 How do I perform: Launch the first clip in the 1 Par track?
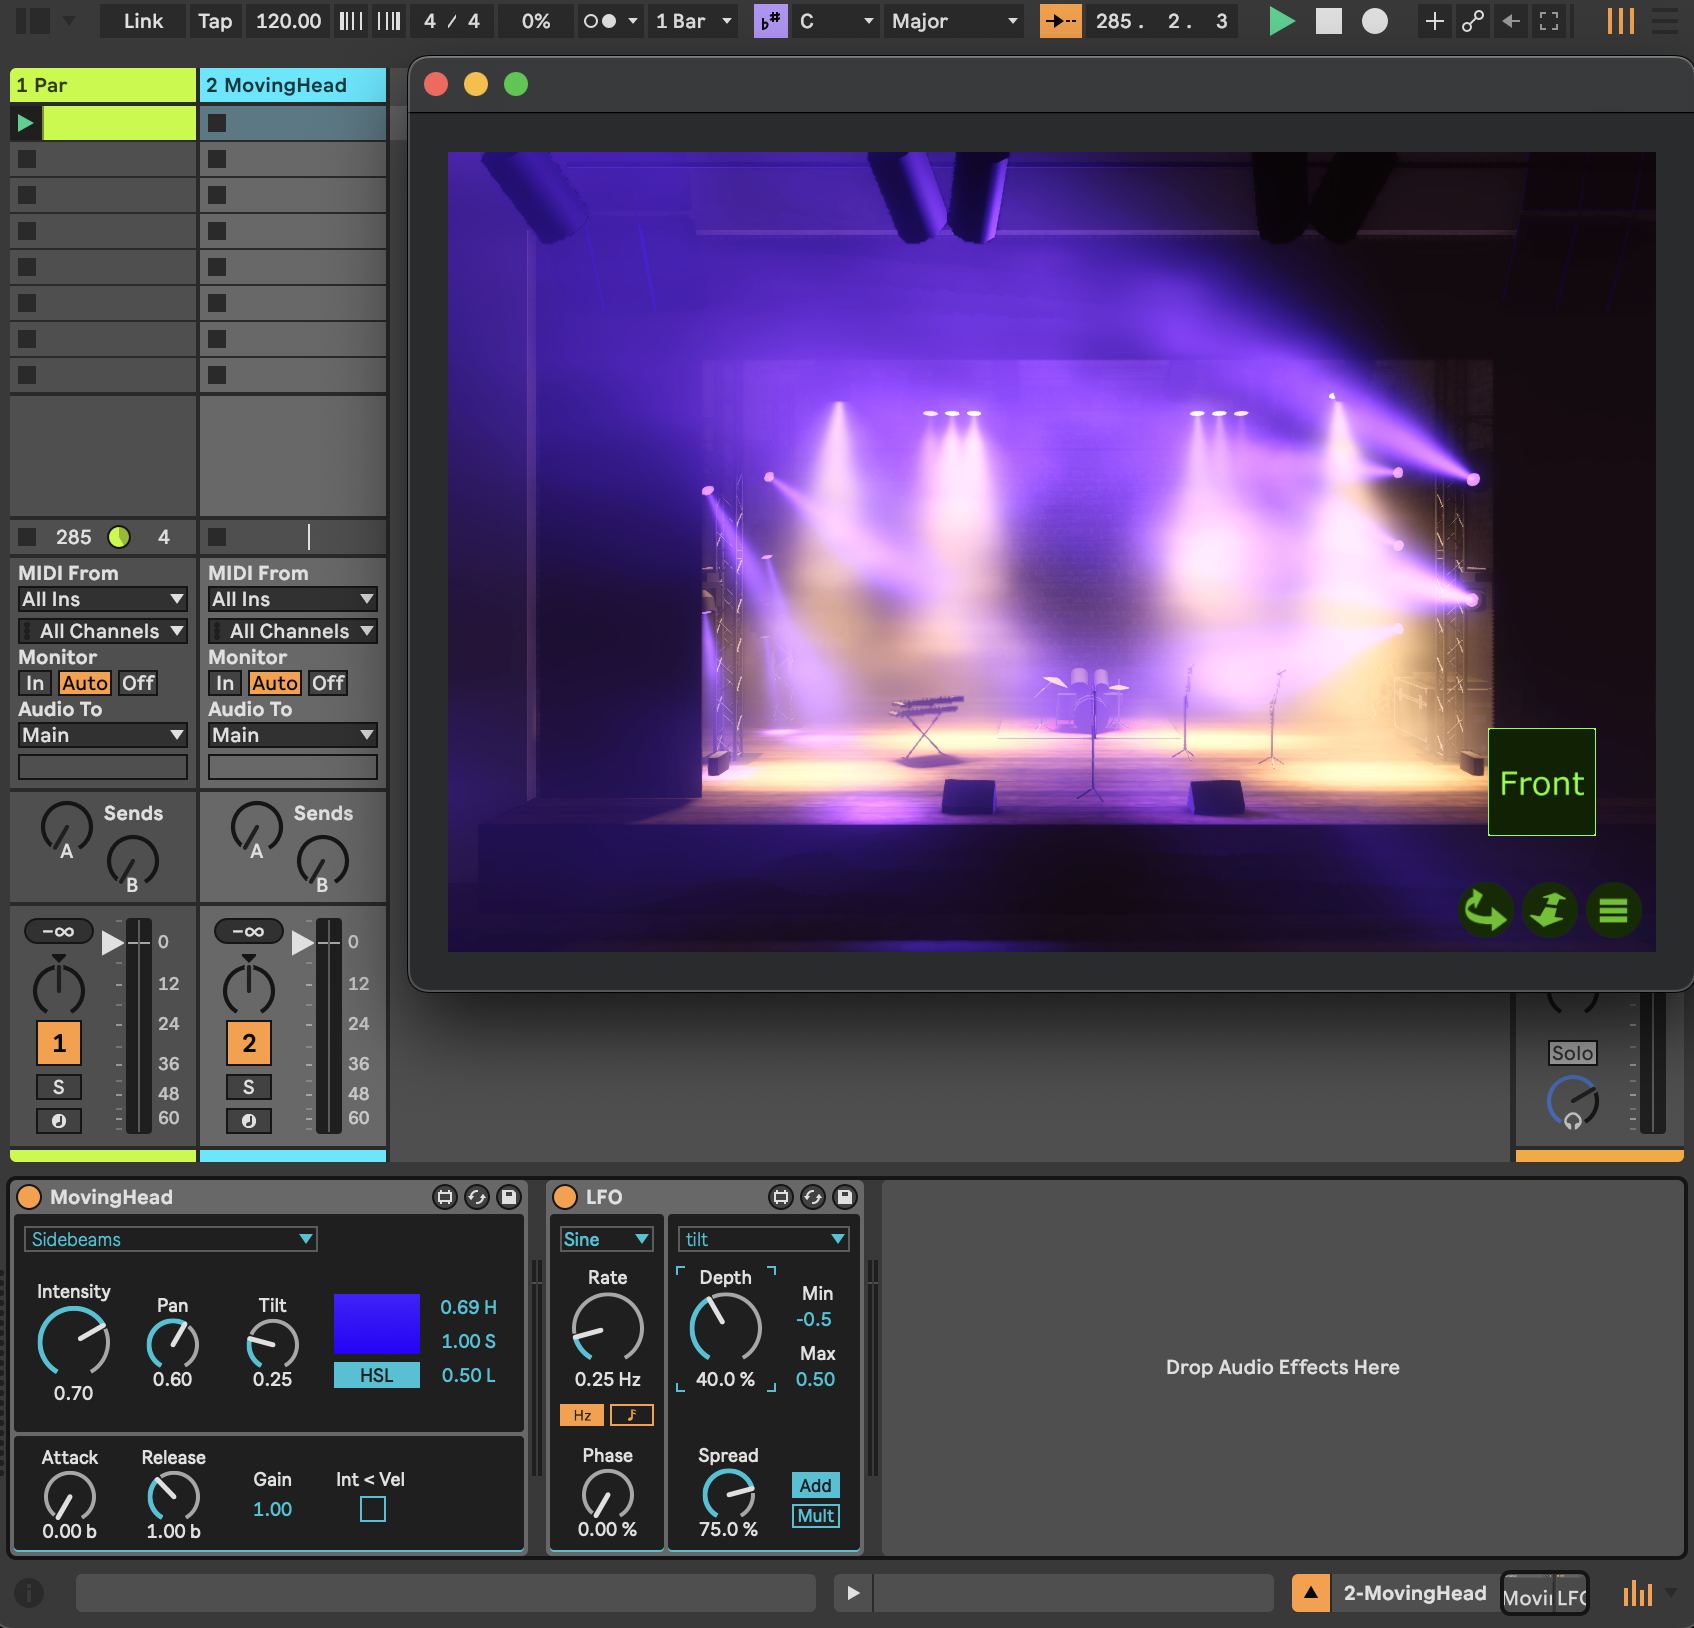[25, 123]
